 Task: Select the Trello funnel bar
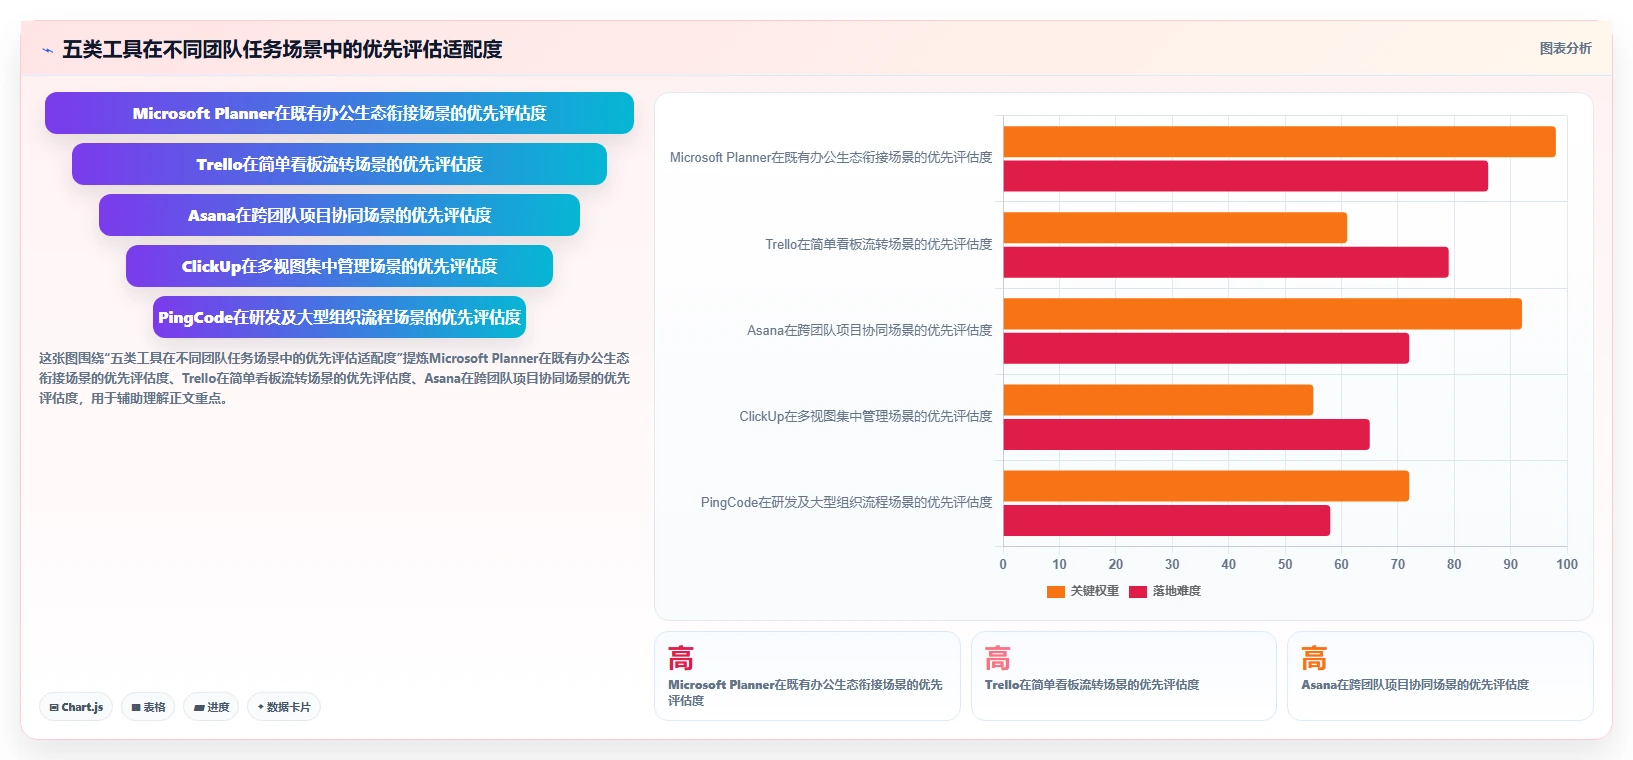point(339,164)
